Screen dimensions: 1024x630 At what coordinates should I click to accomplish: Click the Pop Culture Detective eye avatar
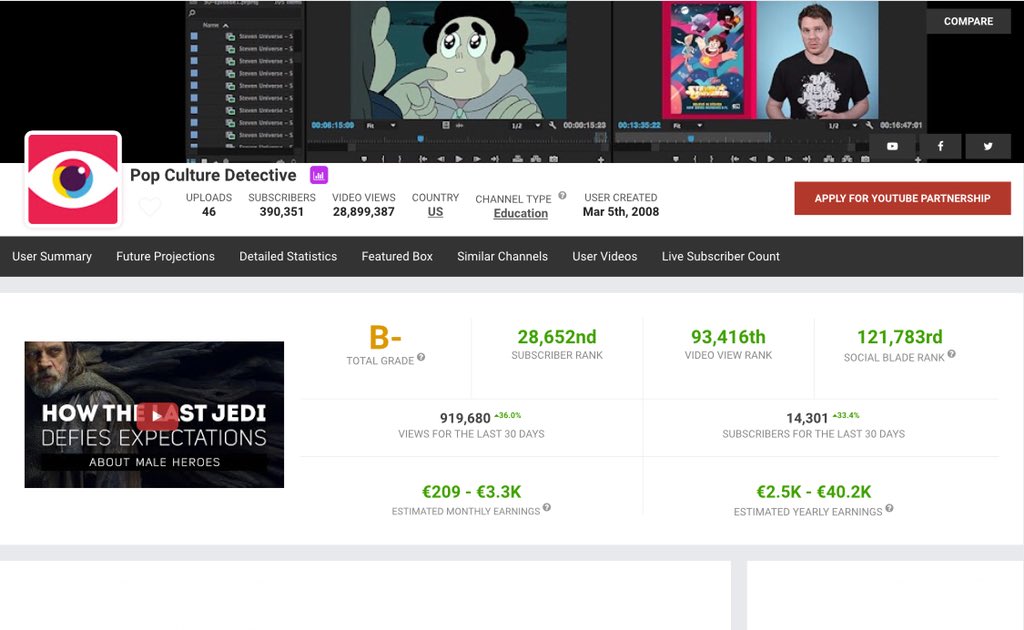73,180
